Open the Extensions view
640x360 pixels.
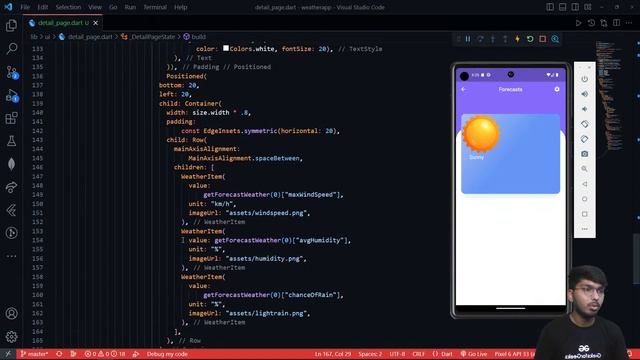(11, 118)
